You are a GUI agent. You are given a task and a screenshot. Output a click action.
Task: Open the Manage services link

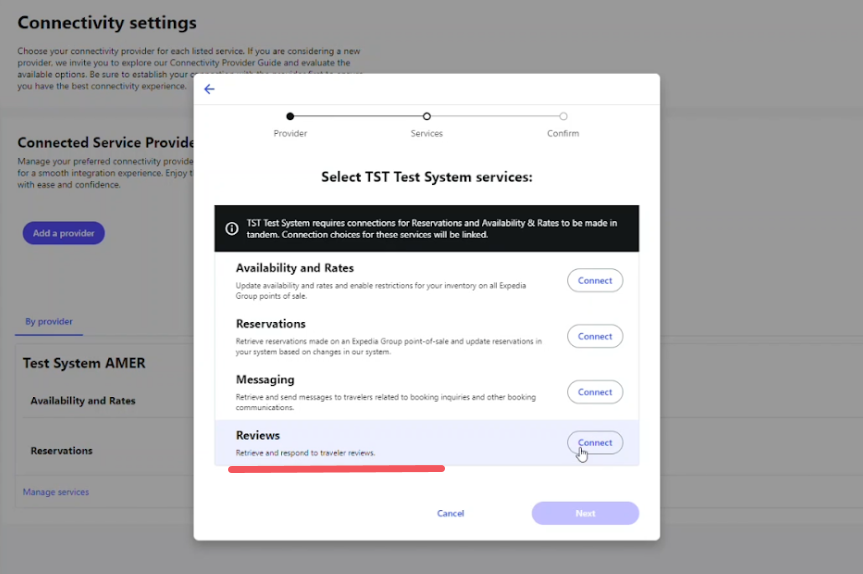click(x=56, y=492)
